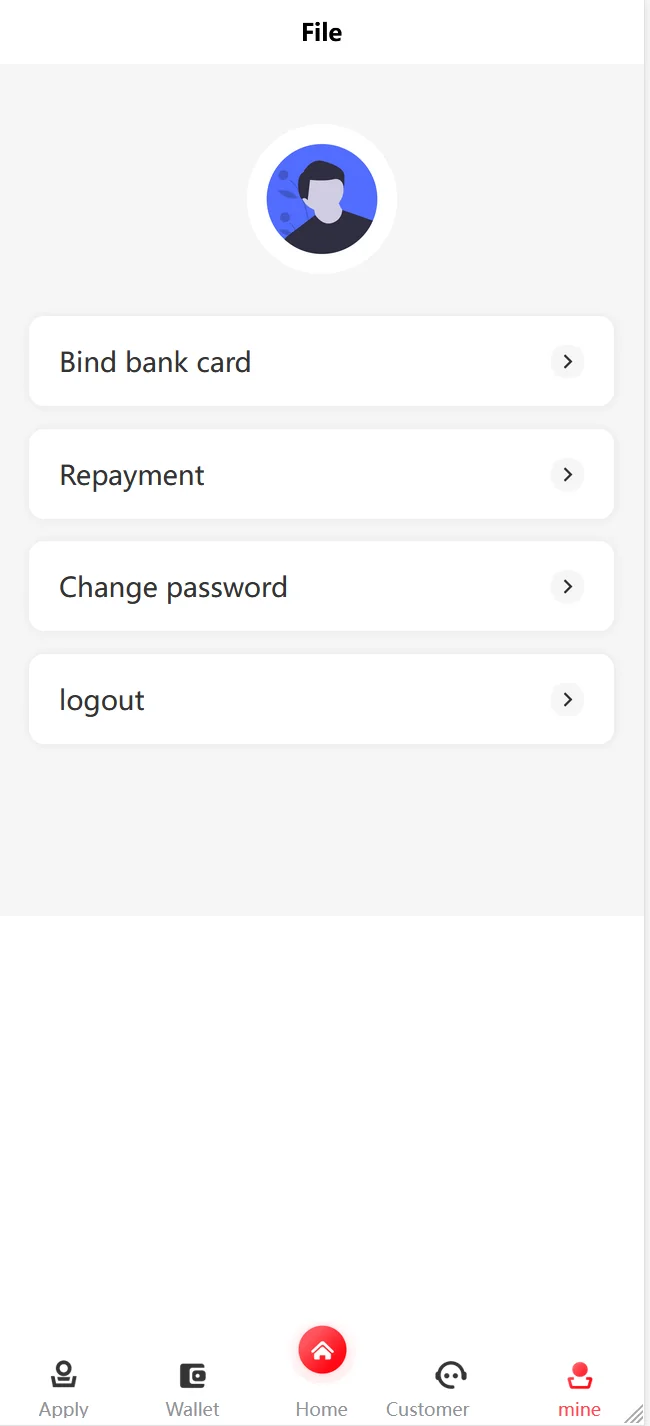Select the red mine profile icon
Image resolution: width=650 pixels, height=1426 pixels.
tap(579, 1376)
